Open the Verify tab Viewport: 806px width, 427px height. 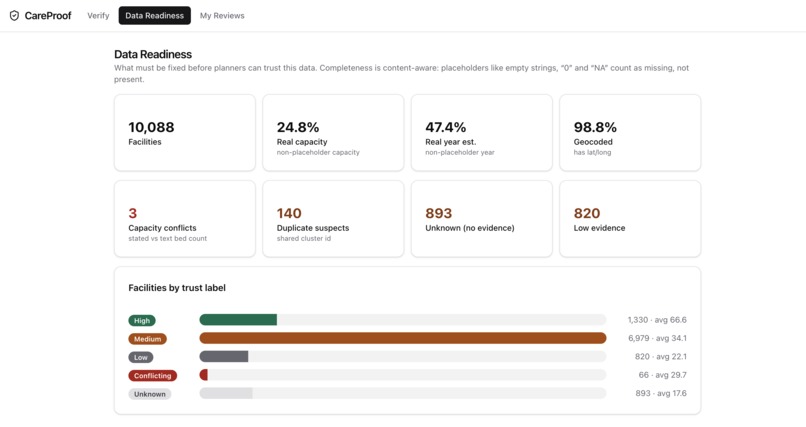point(98,15)
